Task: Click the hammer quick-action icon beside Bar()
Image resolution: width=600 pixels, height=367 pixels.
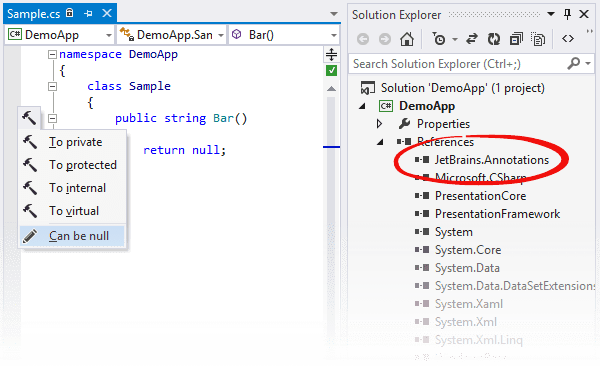Action: point(29,118)
